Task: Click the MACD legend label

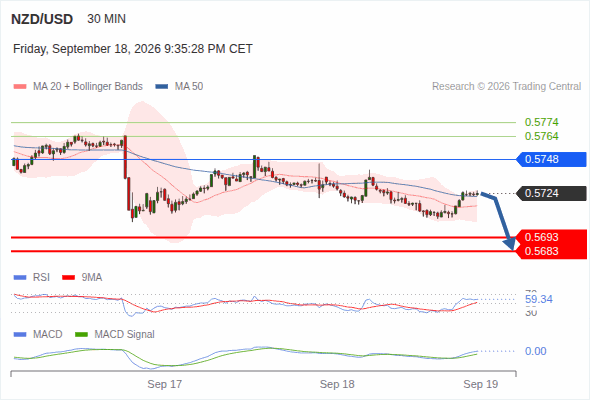Action: 48,335
